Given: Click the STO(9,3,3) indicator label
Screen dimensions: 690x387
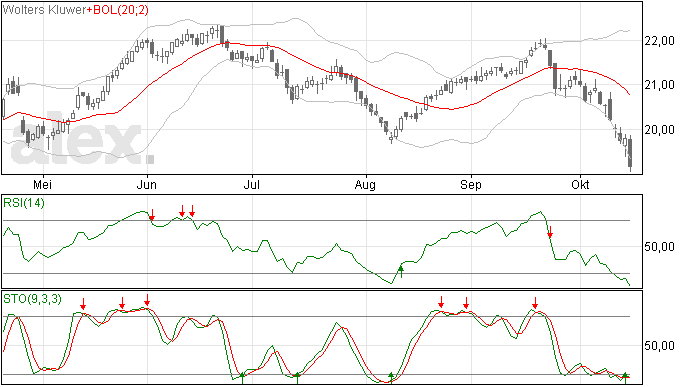Looking at the screenshot, I should point(33,299).
